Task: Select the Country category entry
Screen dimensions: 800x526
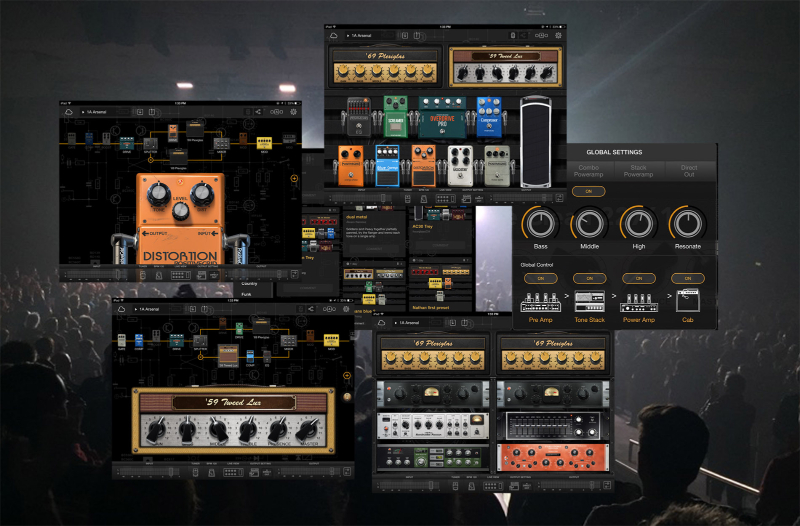Action: (249, 284)
